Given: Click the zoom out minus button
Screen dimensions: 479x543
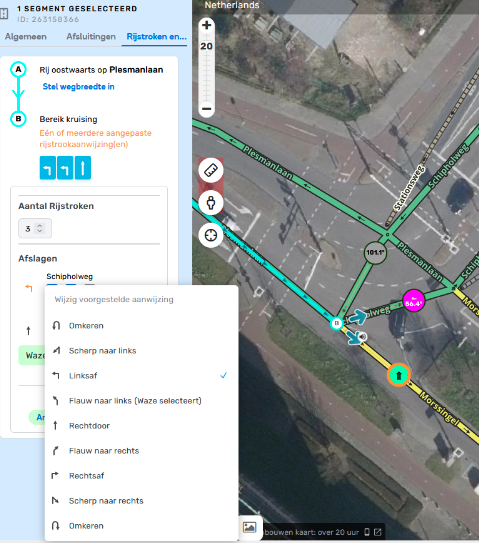Looking at the screenshot, I should (x=206, y=109).
